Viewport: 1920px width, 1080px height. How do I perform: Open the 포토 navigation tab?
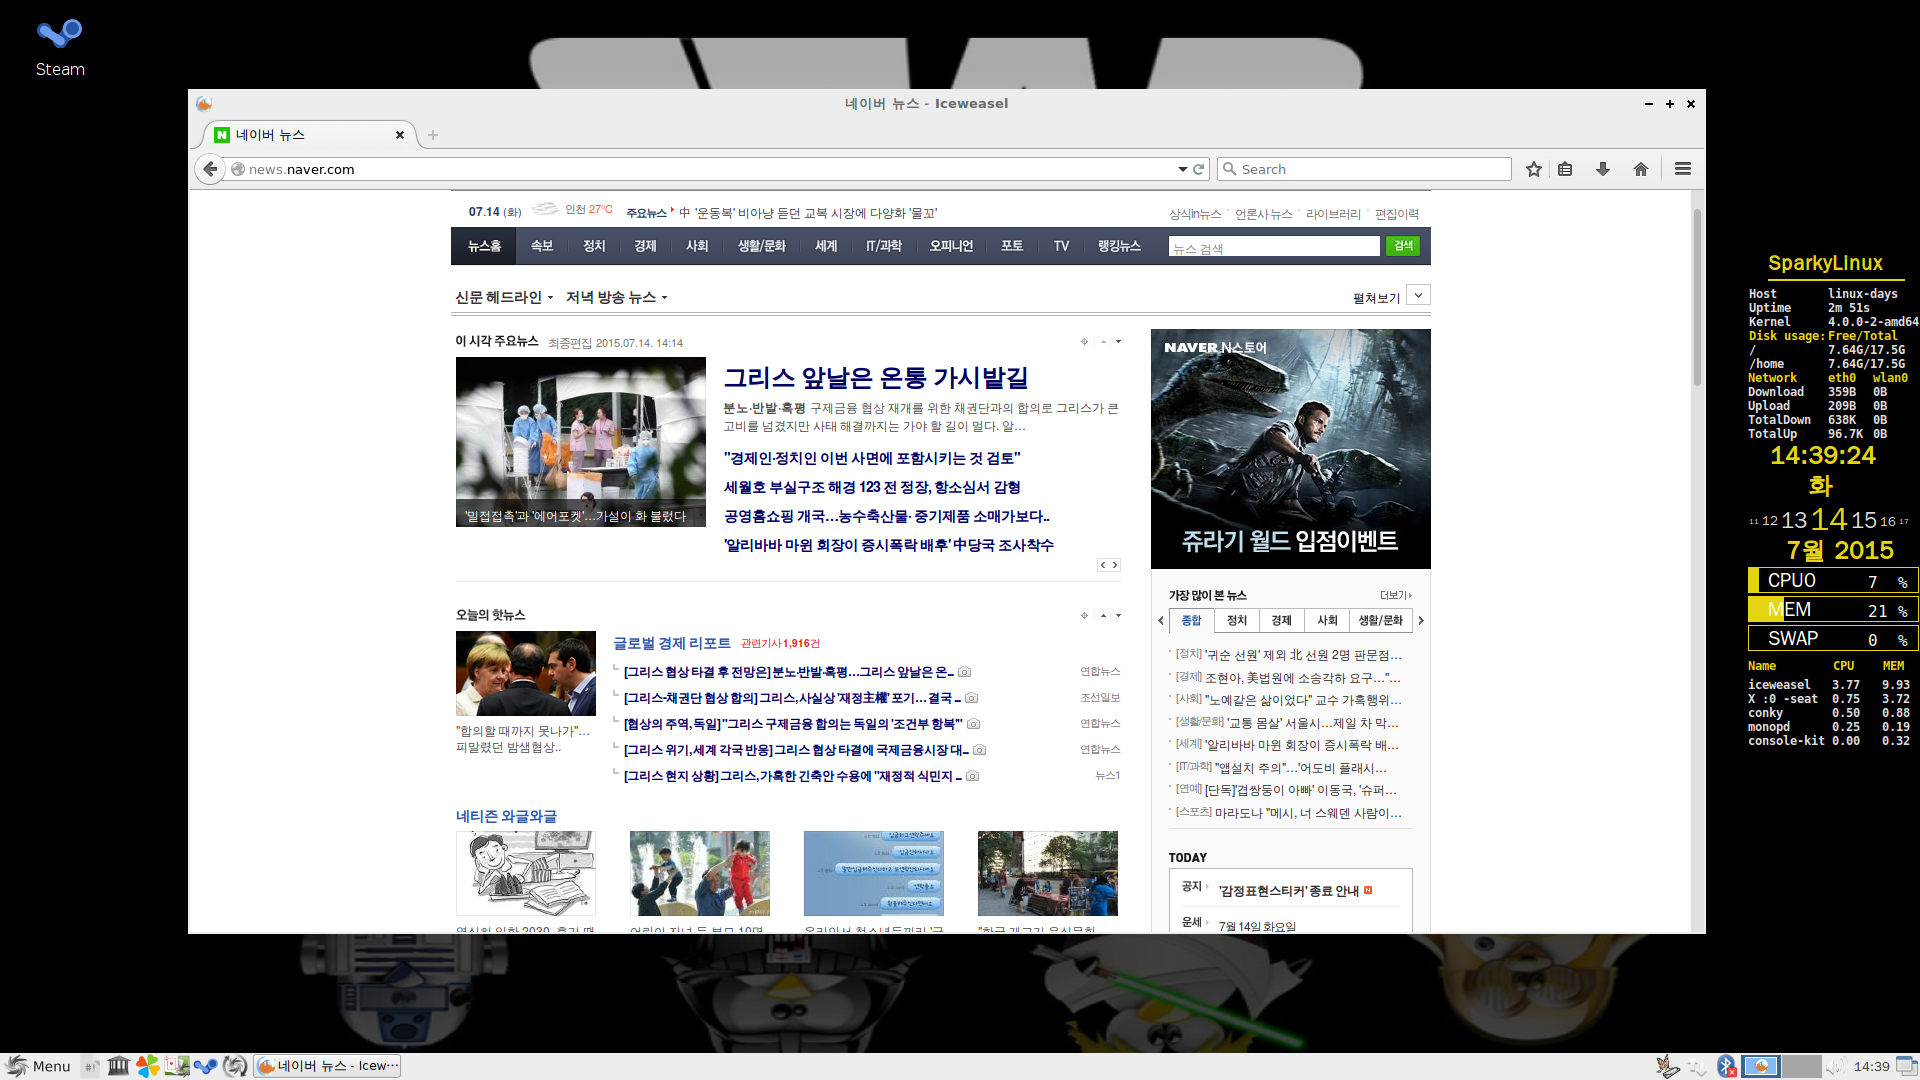pos(1012,246)
